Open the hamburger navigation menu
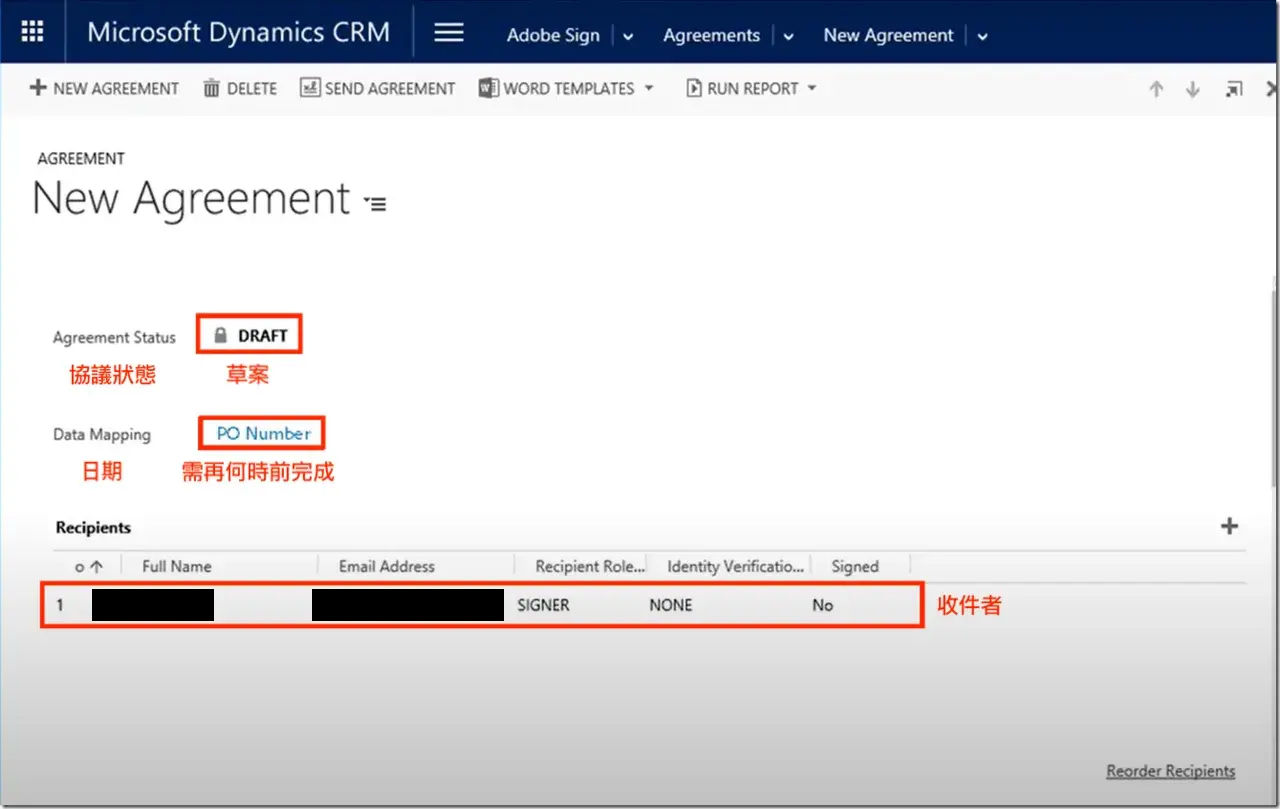The height and width of the screenshot is (809, 1280). click(449, 33)
